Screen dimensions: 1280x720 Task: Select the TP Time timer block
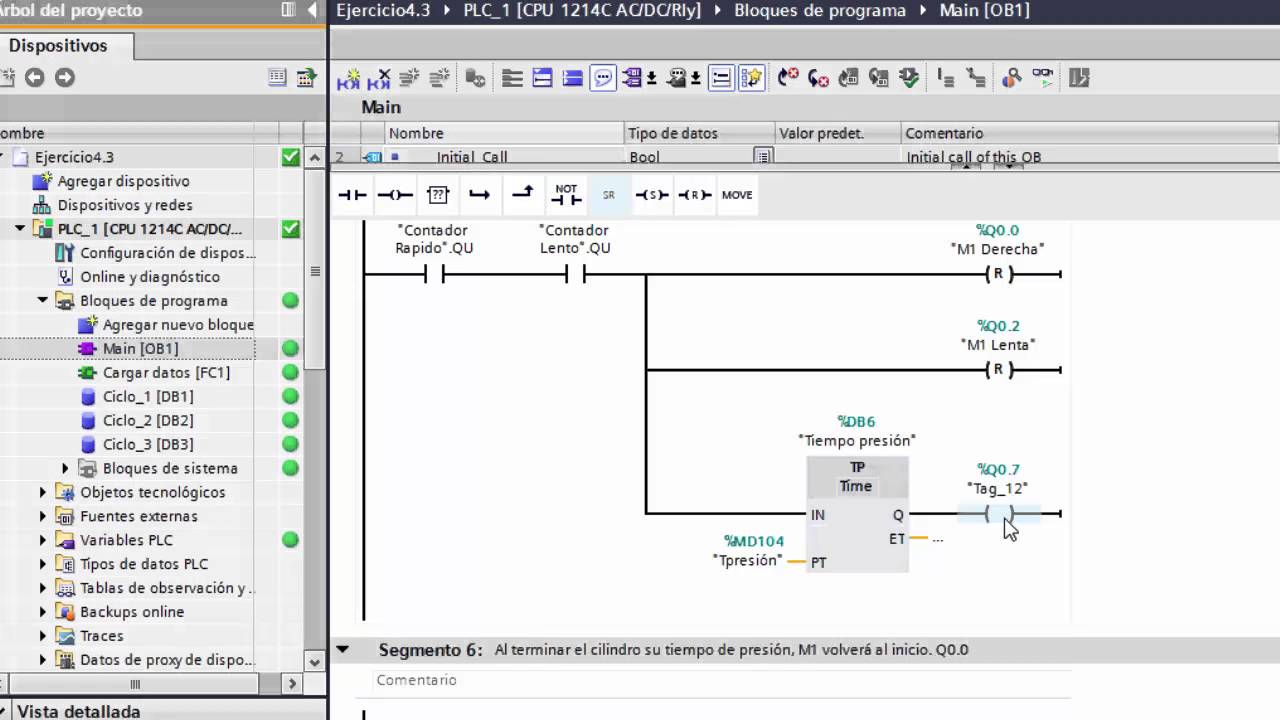[x=857, y=514]
